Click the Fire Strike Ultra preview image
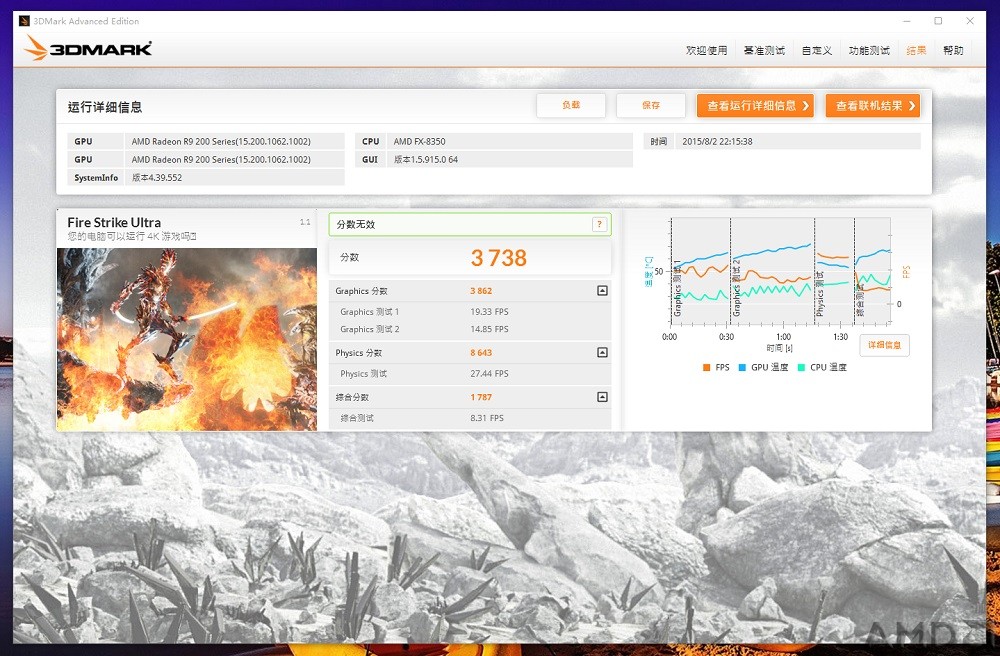This screenshot has width=1000, height=656. point(187,339)
